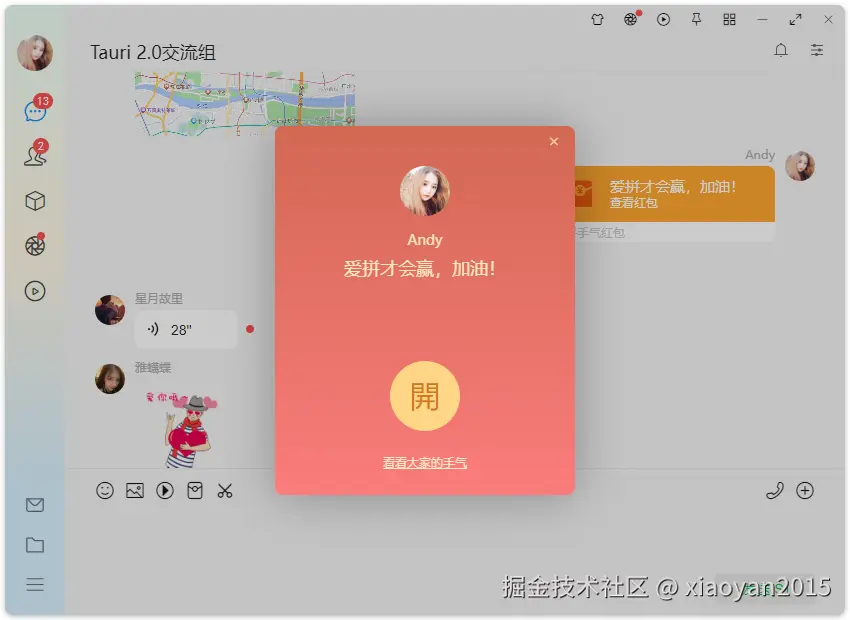Screen dimensions: 850x620
Task: Open the video player icon in the titlebar
Action: click(663, 19)
